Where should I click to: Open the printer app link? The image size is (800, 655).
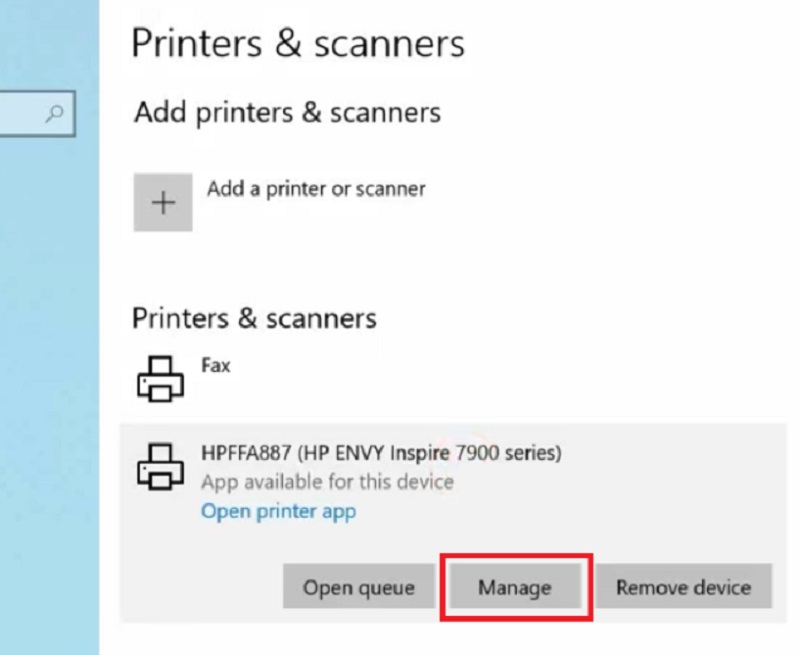[x=278, y=511]
